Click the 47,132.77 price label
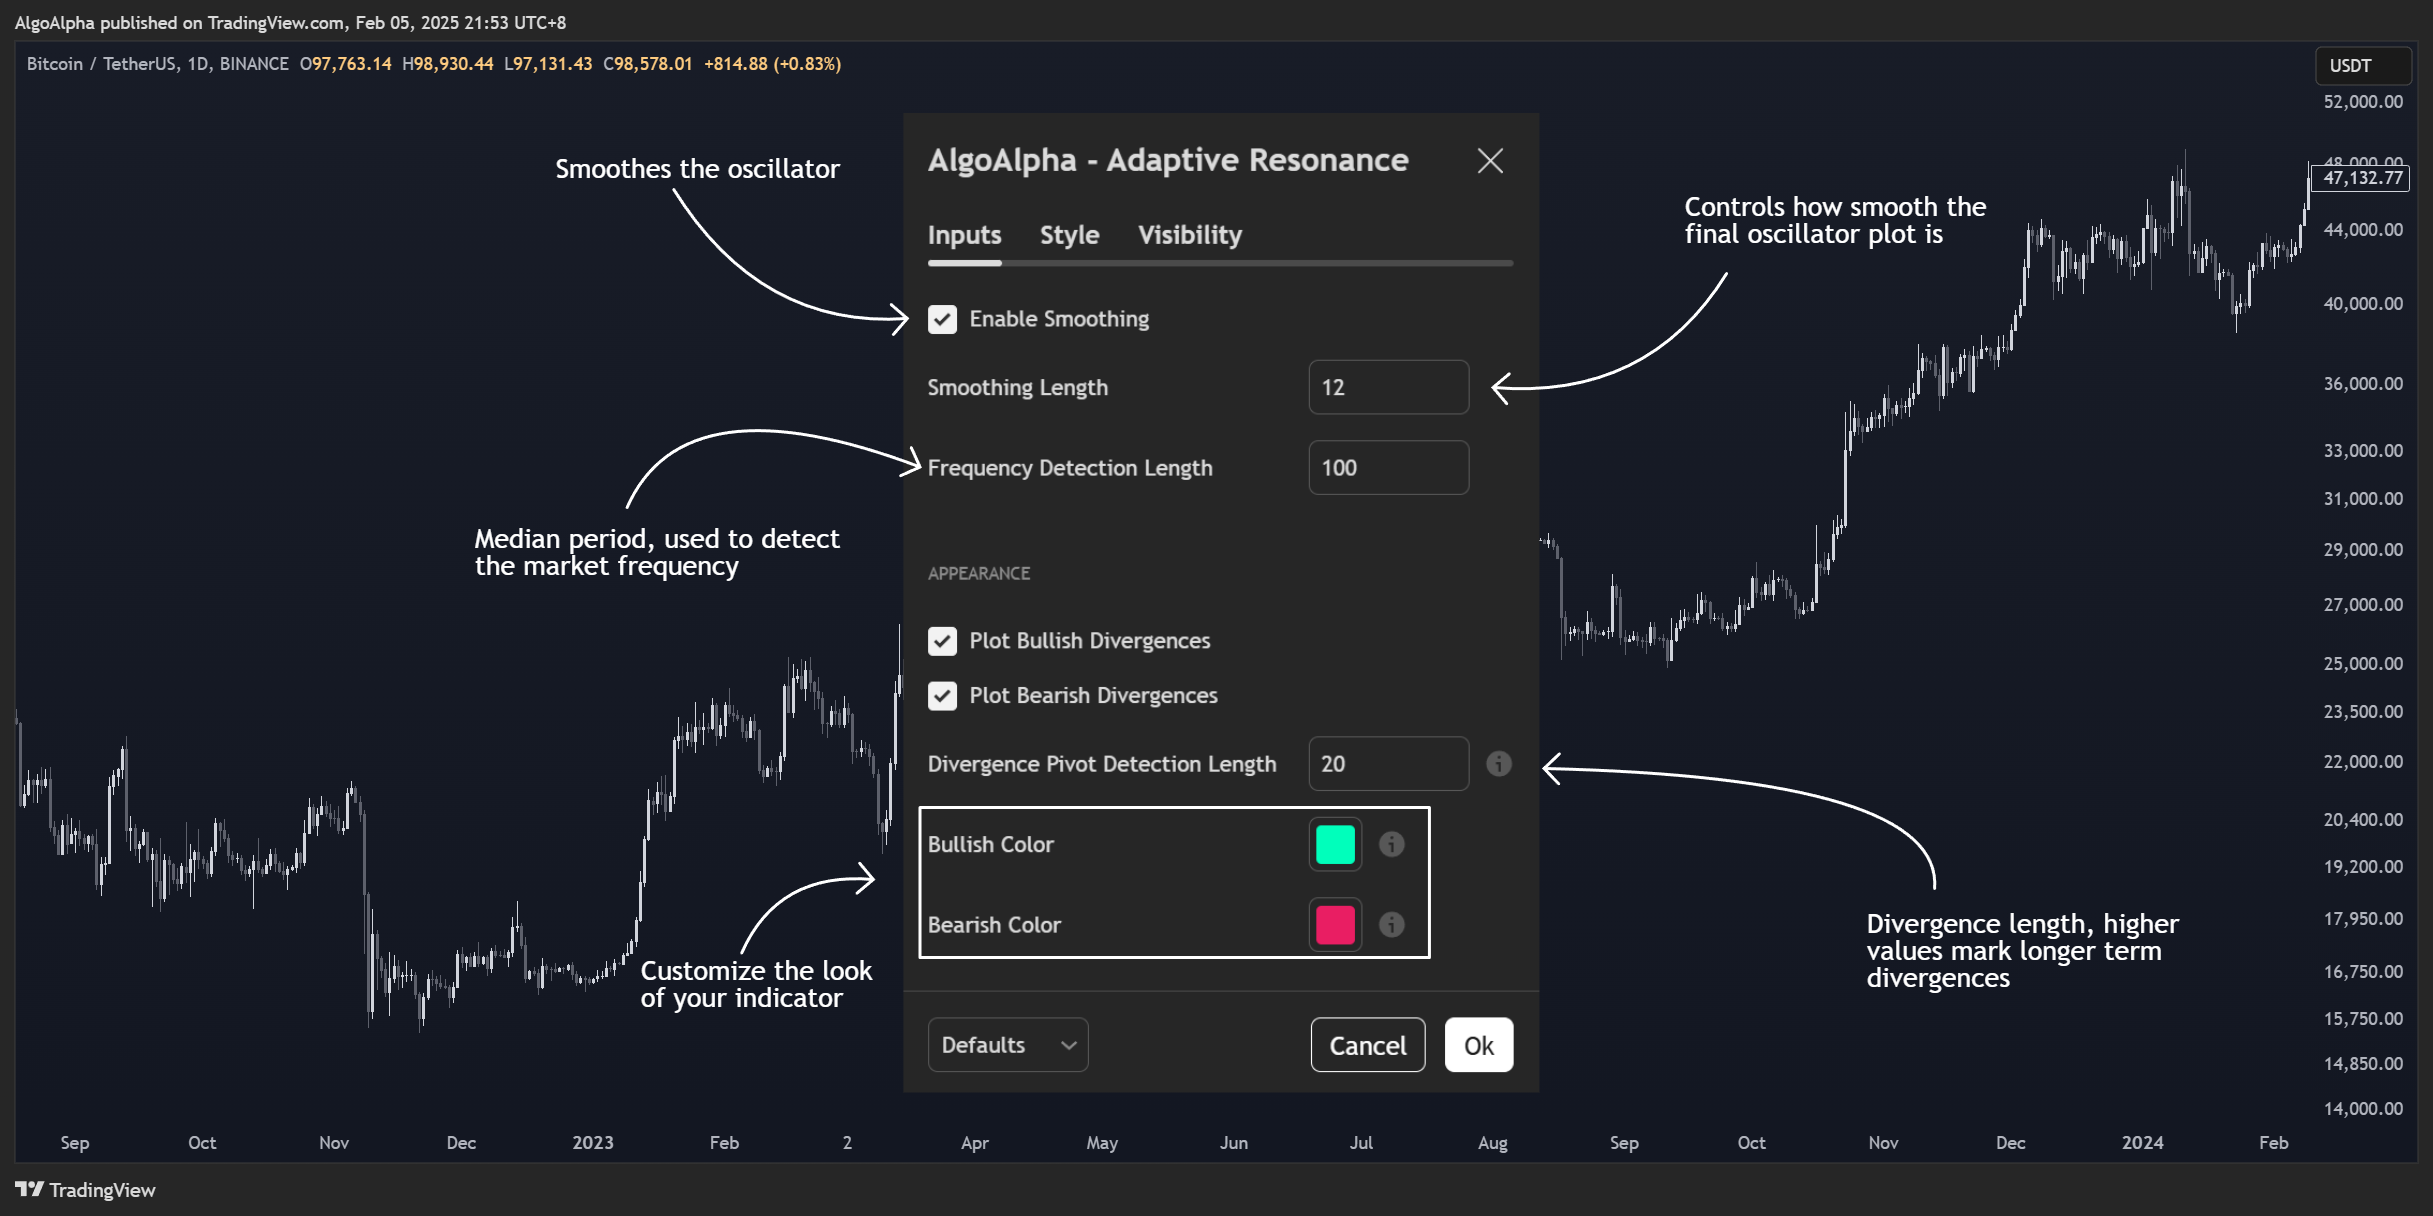This screenshot has width=2433, height=1216. point(2362,178)
